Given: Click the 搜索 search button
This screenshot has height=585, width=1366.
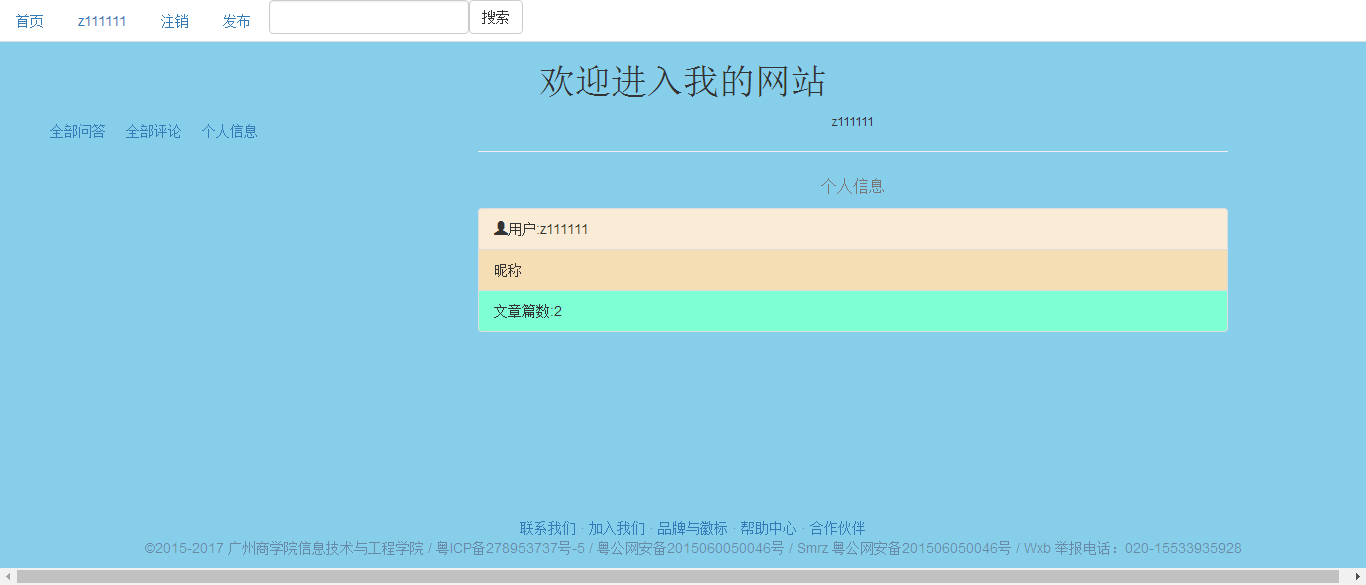Looking at the screenshot, I should 496,17.
